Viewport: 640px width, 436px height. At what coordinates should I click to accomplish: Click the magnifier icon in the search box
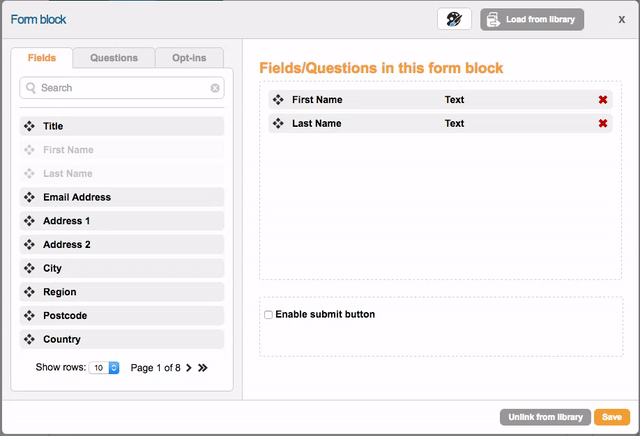[31, 88]
